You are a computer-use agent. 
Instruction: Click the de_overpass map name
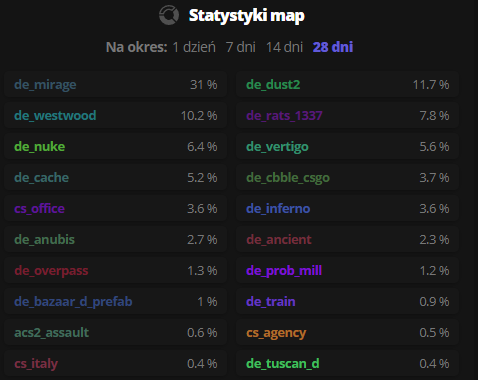(x=51, y=271)
